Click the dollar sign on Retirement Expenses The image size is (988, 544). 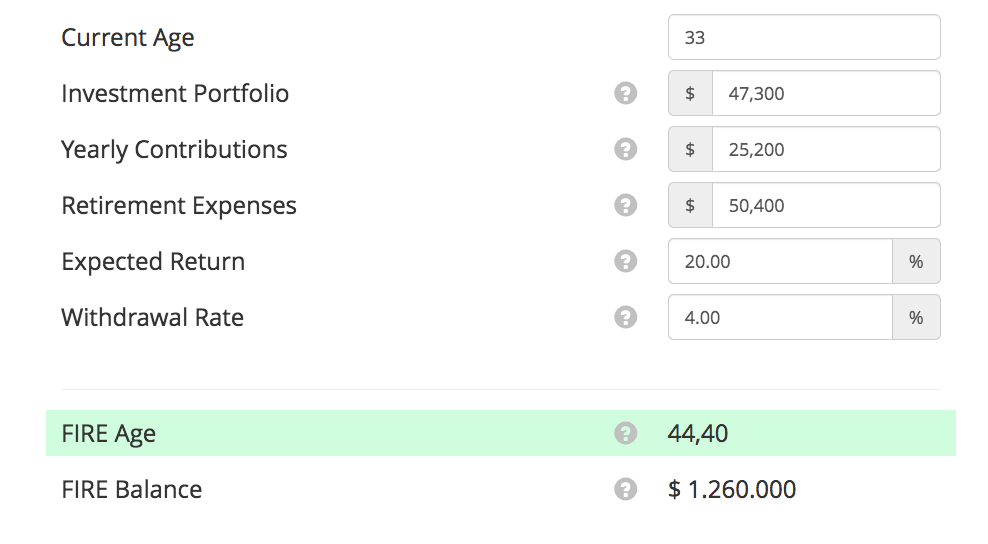[x=690, y=206]
